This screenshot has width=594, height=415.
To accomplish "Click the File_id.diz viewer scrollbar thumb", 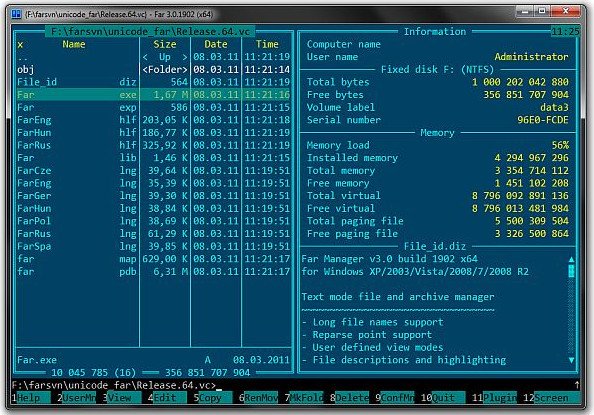I will coord(571,271).
